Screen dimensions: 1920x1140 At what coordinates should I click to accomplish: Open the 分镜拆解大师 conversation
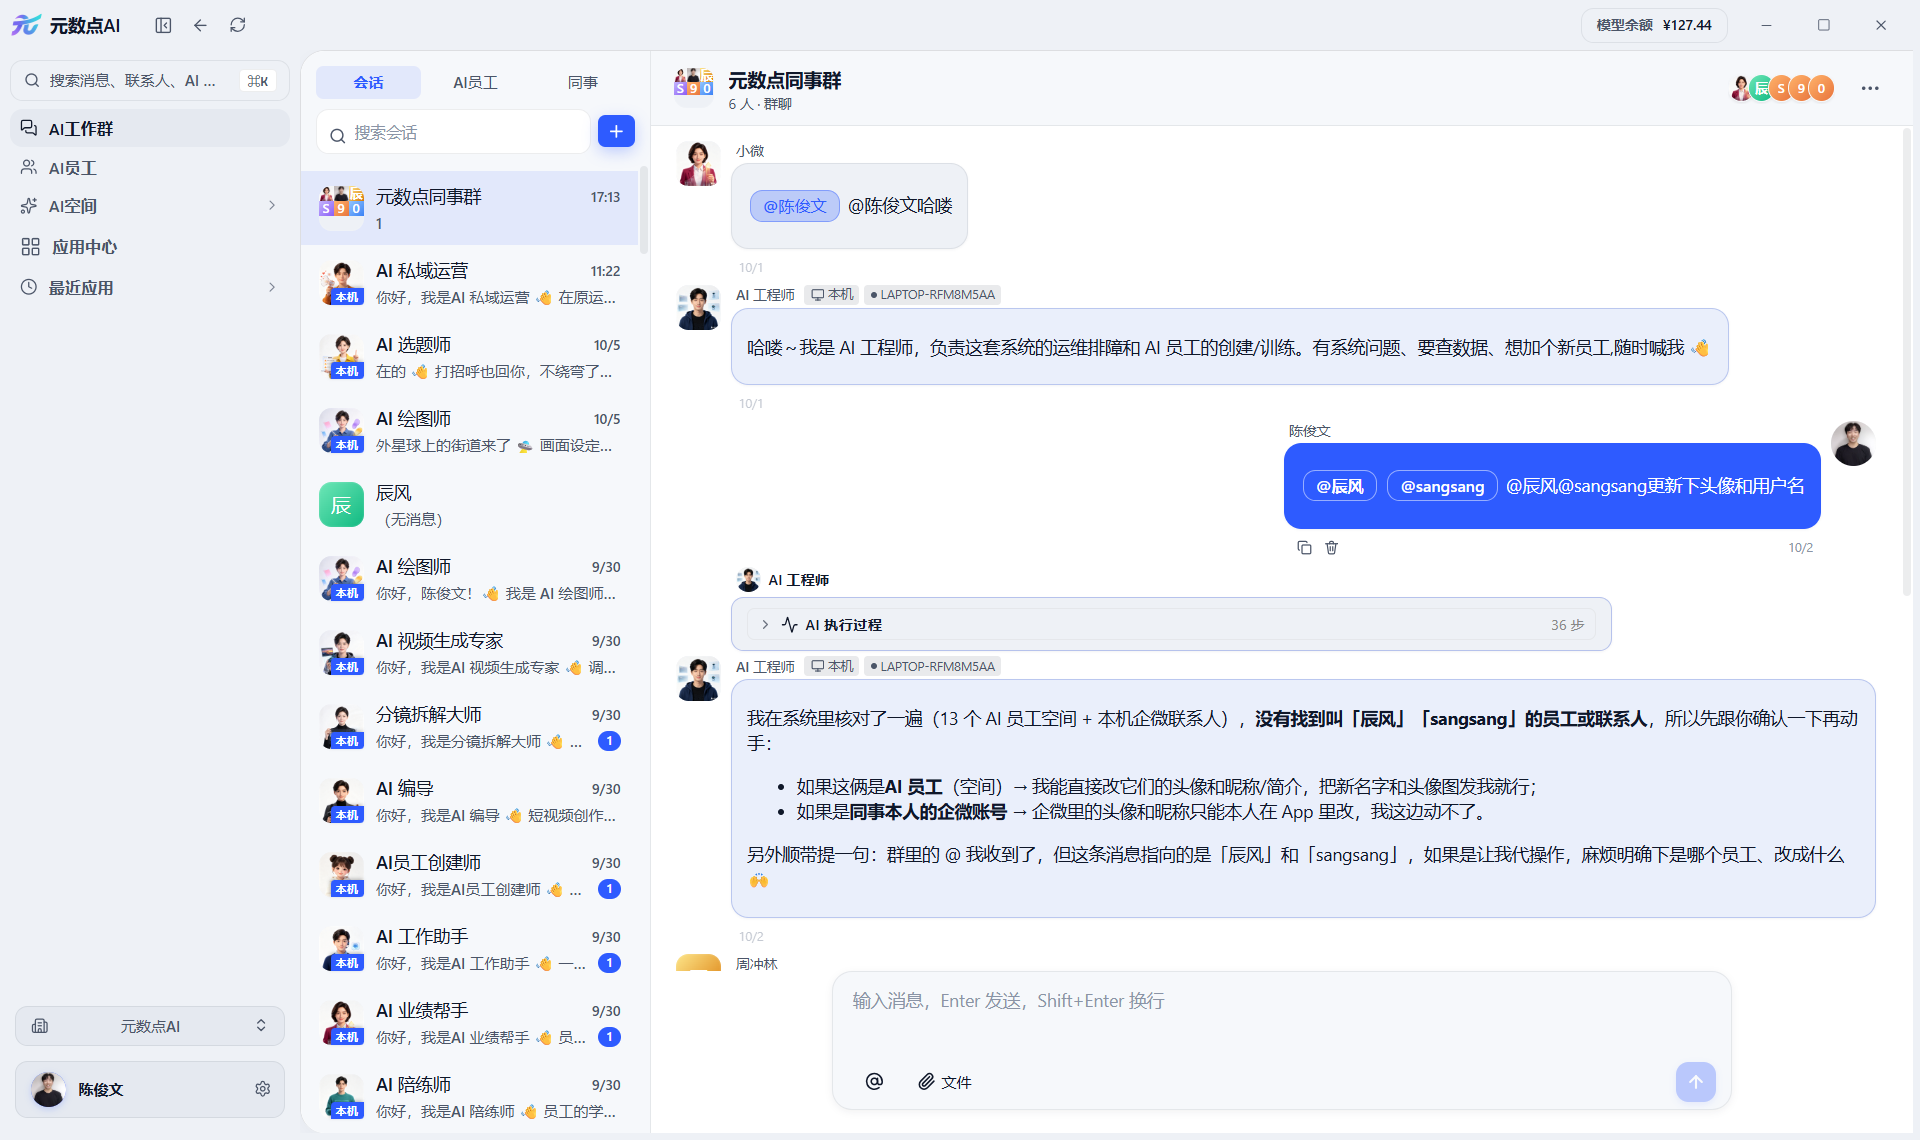(x=470, y=728)
